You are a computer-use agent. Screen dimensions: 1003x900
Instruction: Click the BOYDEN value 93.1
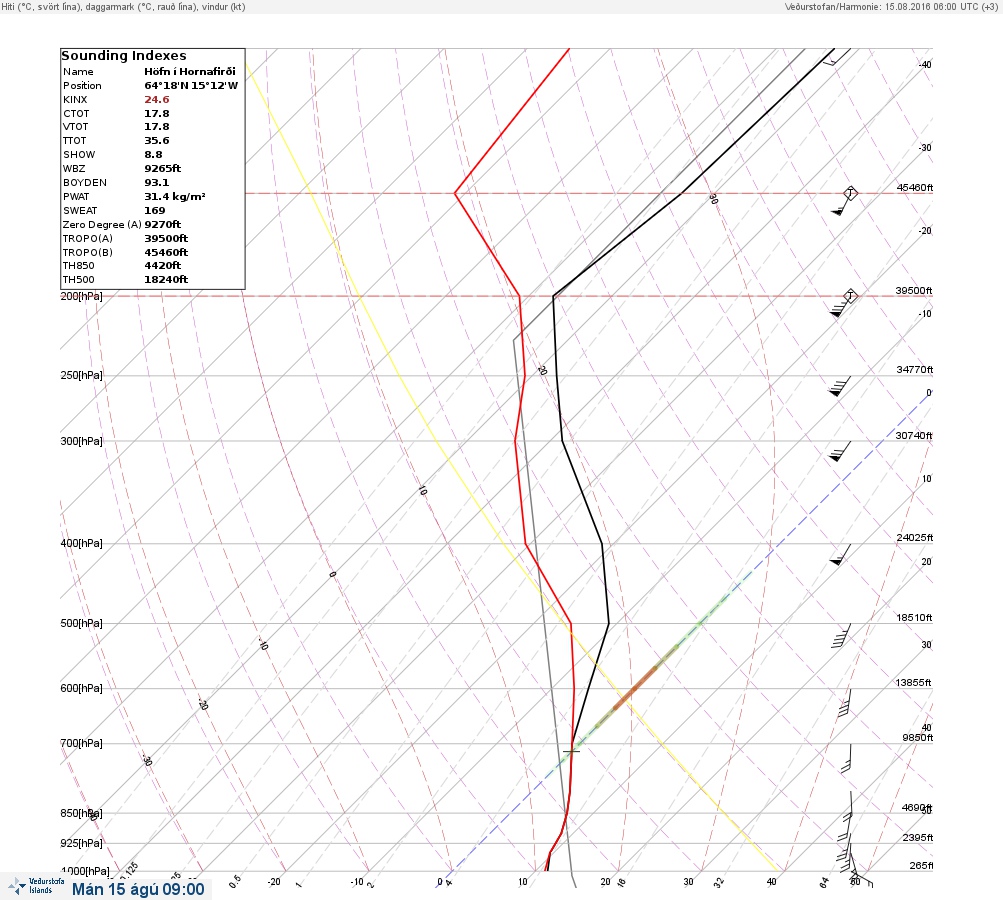pyautogui.click(x=157, y=183)
